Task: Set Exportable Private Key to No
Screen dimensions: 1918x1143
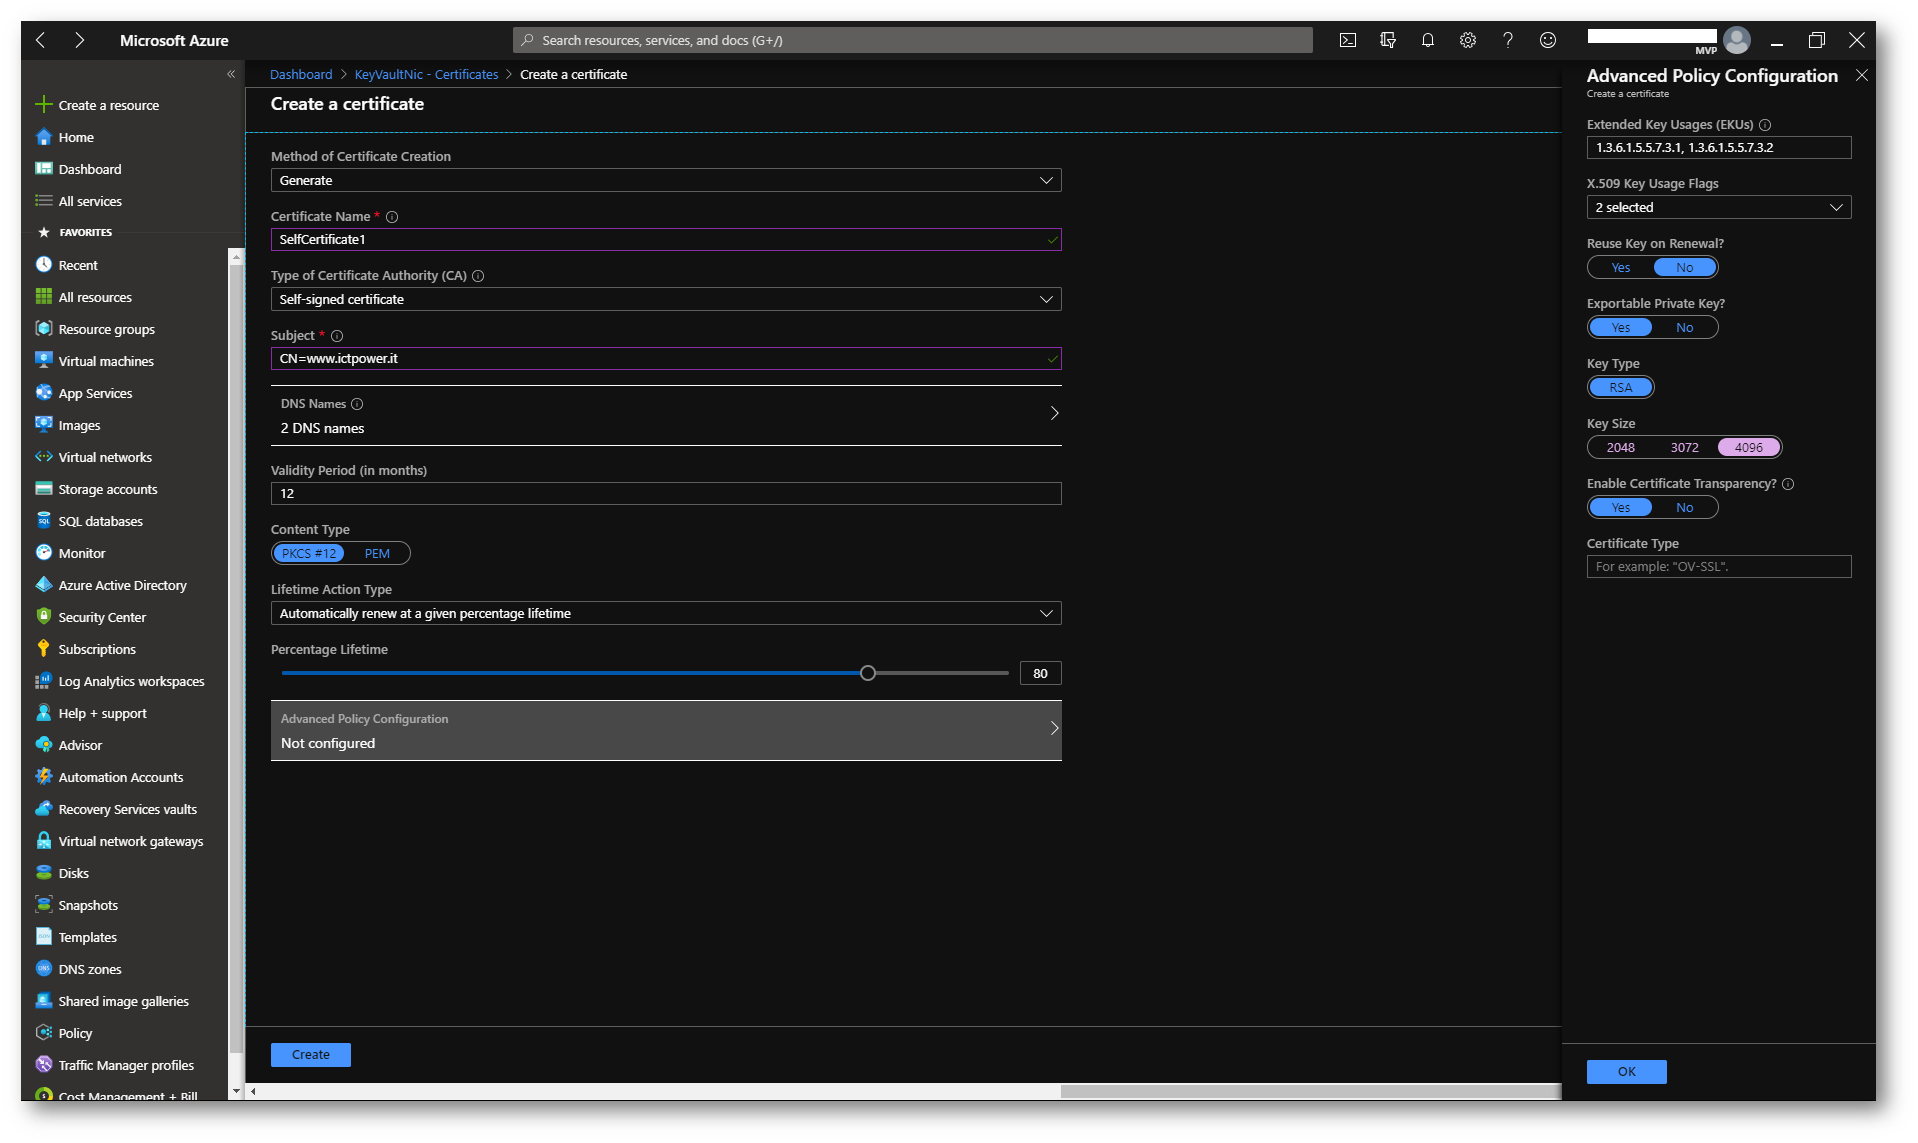Action: 1684,327
